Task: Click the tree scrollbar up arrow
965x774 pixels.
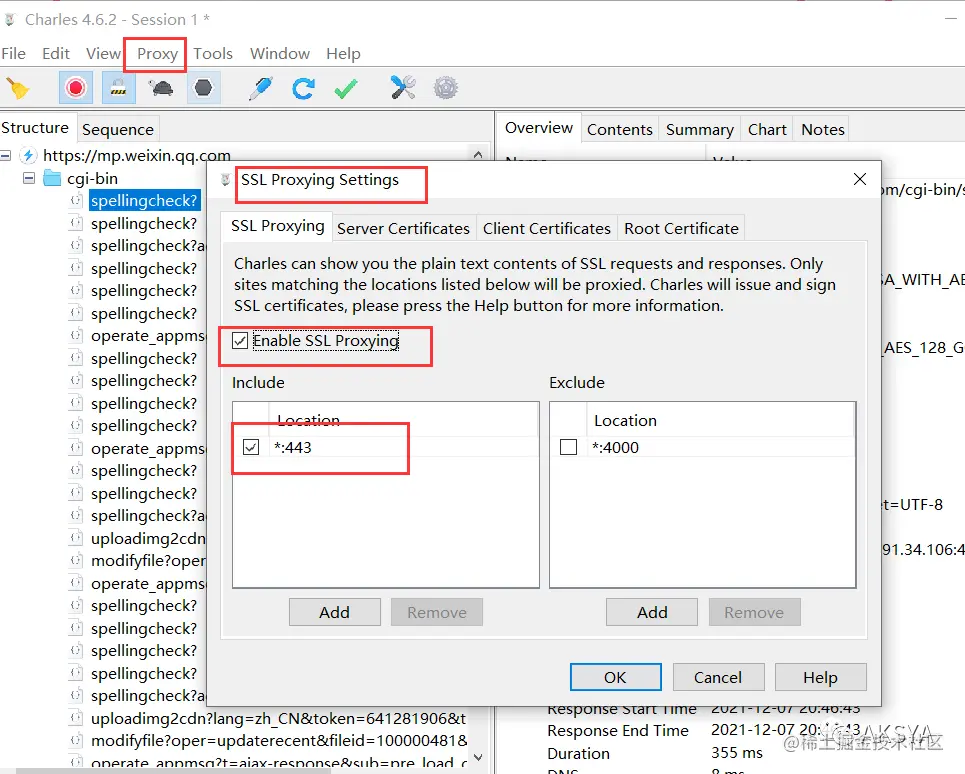Action: click(x=478, y=154)
